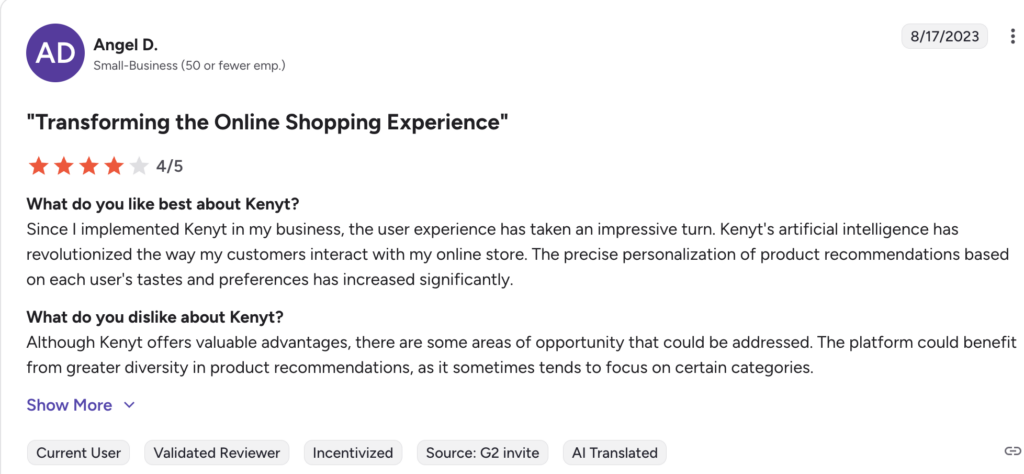This screenshot has width=1024, height=474.
Task: Expand the review with Show More
Action: coord(69,405)
